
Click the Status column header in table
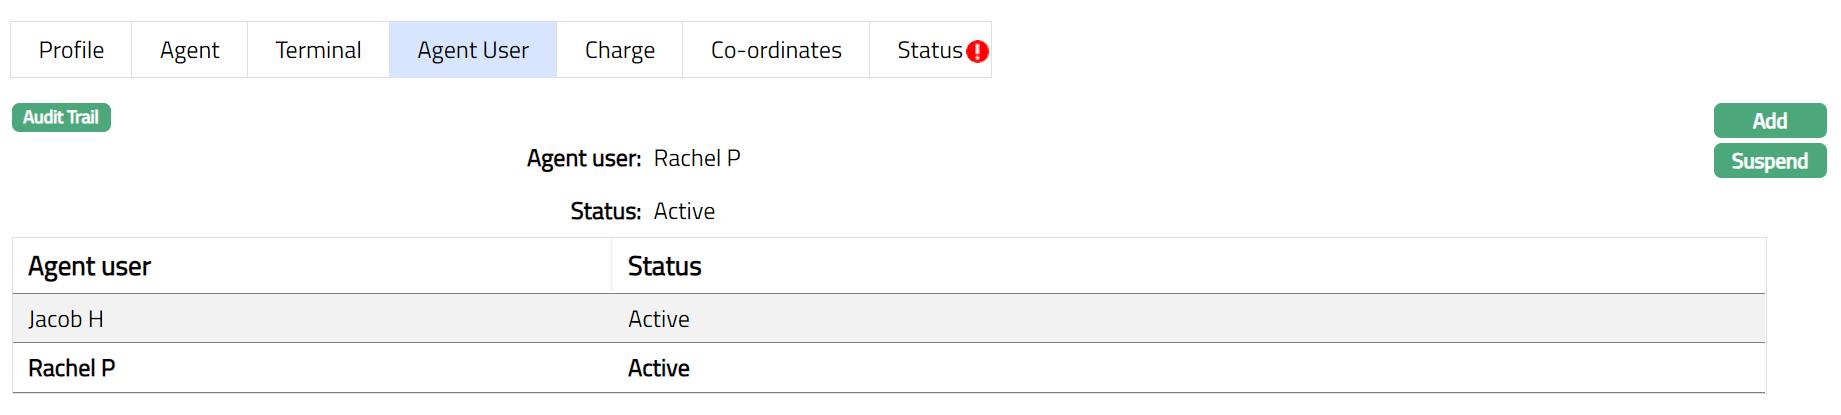[x=664, y=267]
